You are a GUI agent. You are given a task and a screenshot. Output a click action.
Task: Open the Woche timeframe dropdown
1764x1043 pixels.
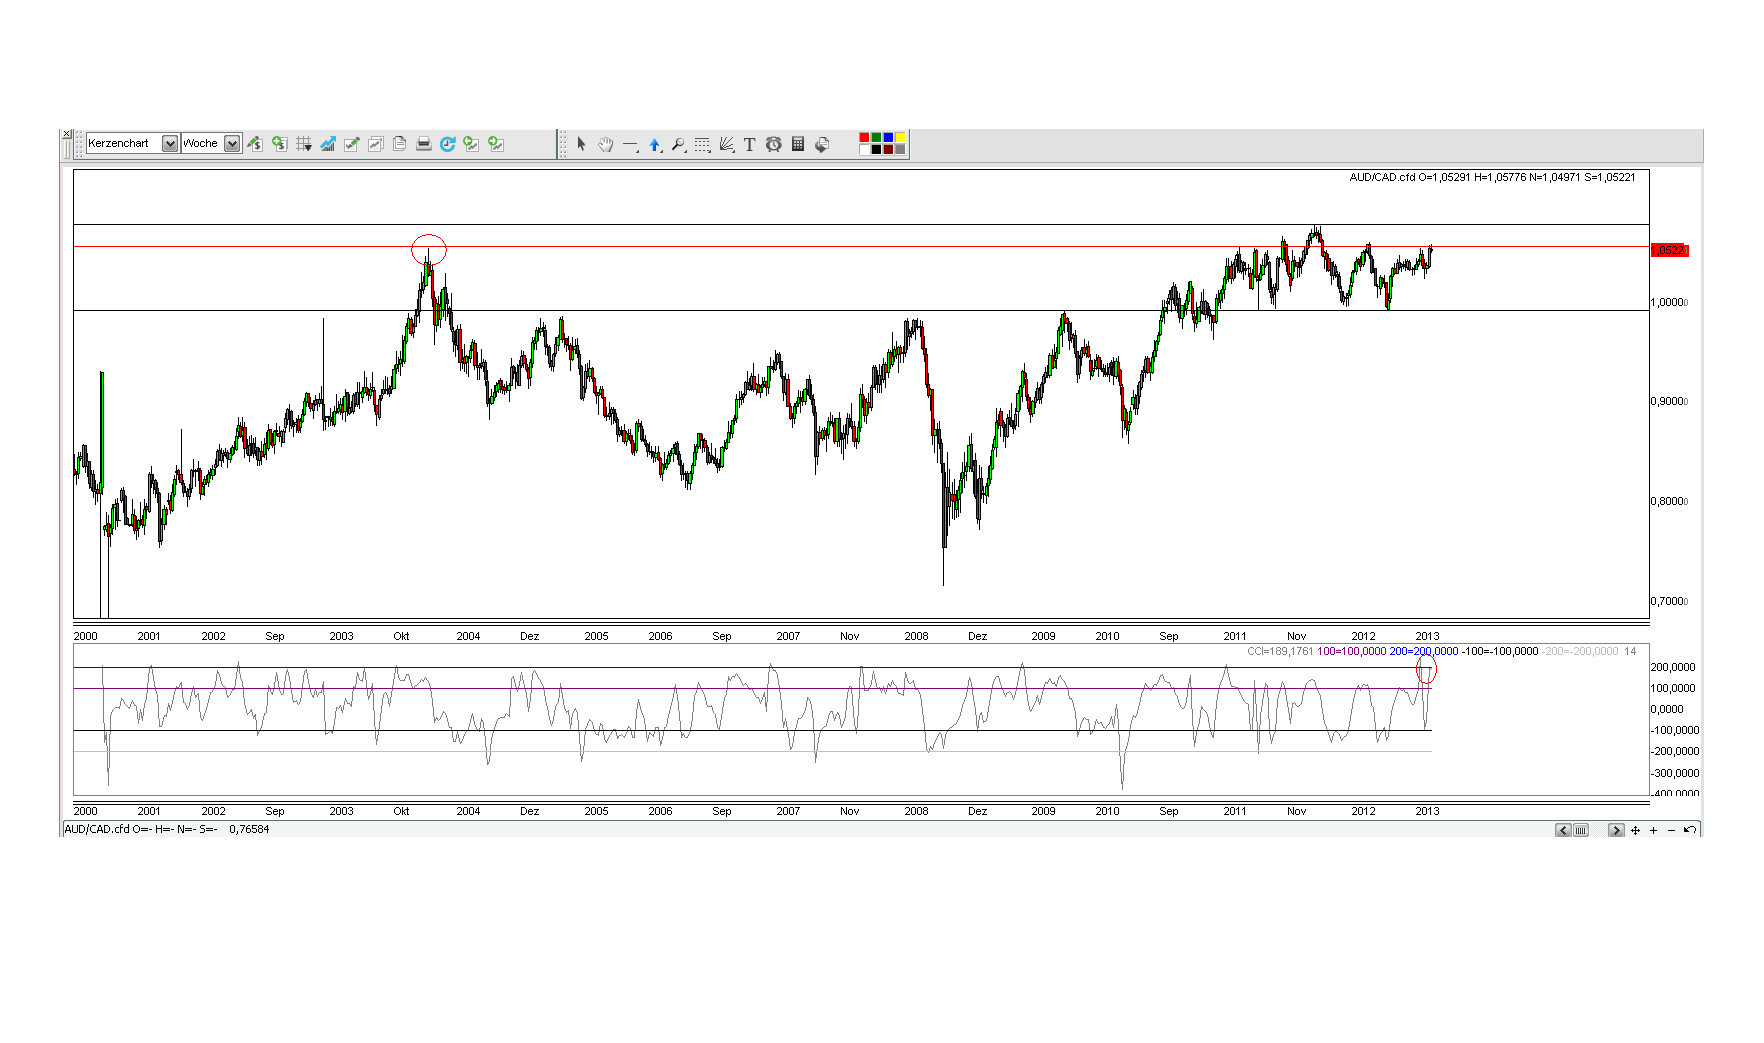[211, 143]
